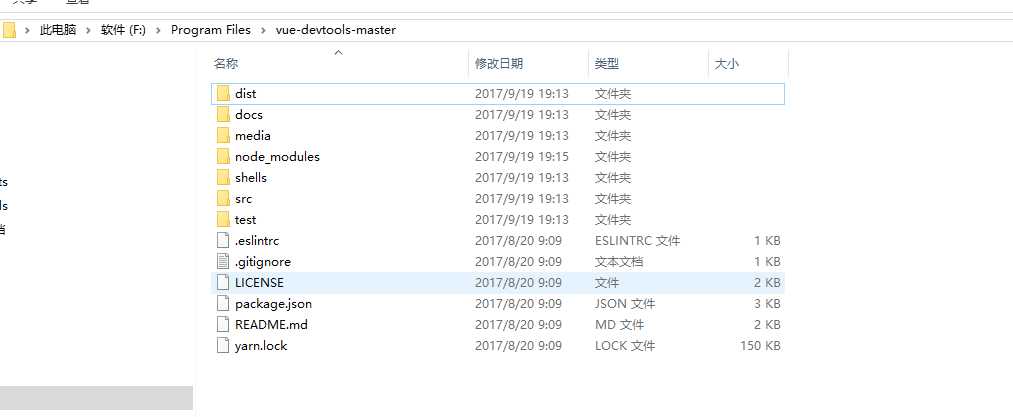The height and width of the screenshot is (417, 1013).
Task: Click the package.json file name
Action: (273, 303)
